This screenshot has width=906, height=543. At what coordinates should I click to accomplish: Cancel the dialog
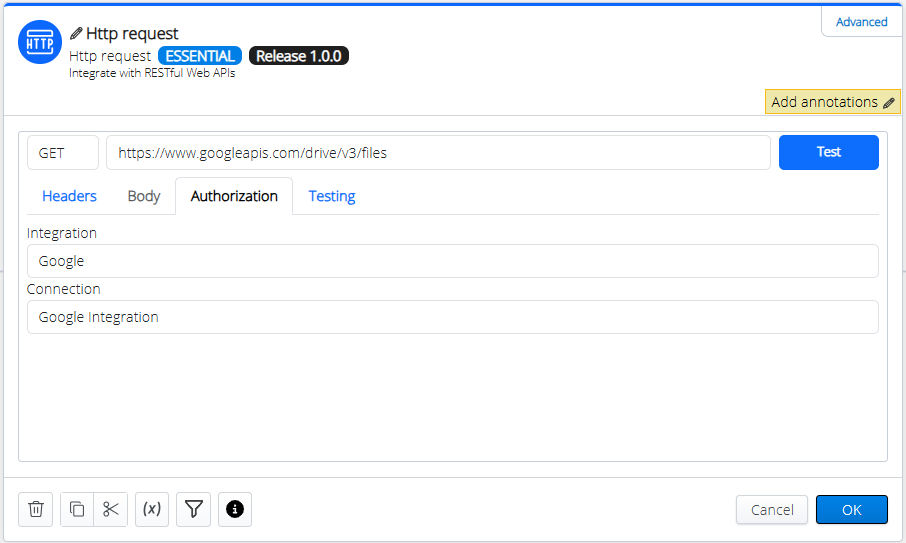[771, 509]
